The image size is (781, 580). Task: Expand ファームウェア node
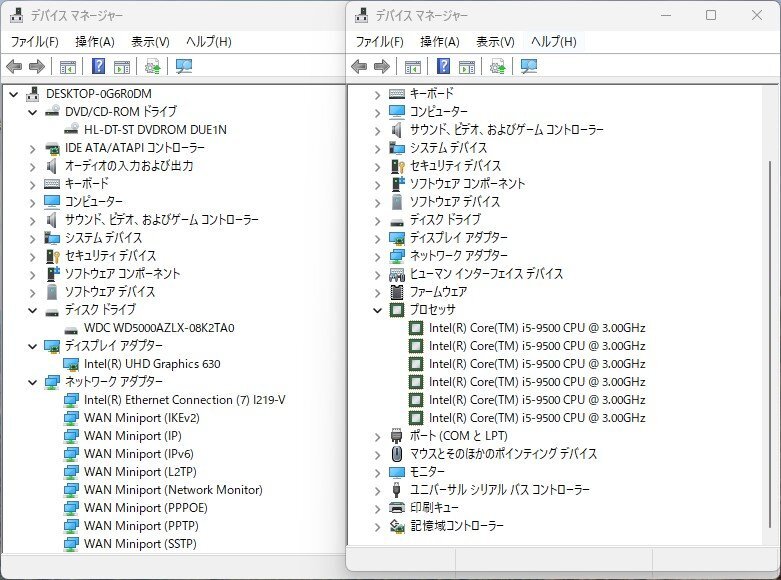378,292
